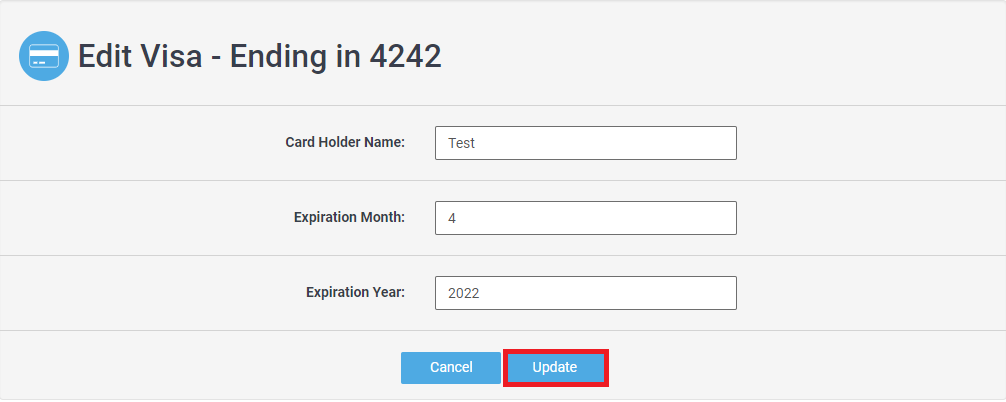Click the "4242" digits in the title

pyautogui.click(x=405, y=56)
